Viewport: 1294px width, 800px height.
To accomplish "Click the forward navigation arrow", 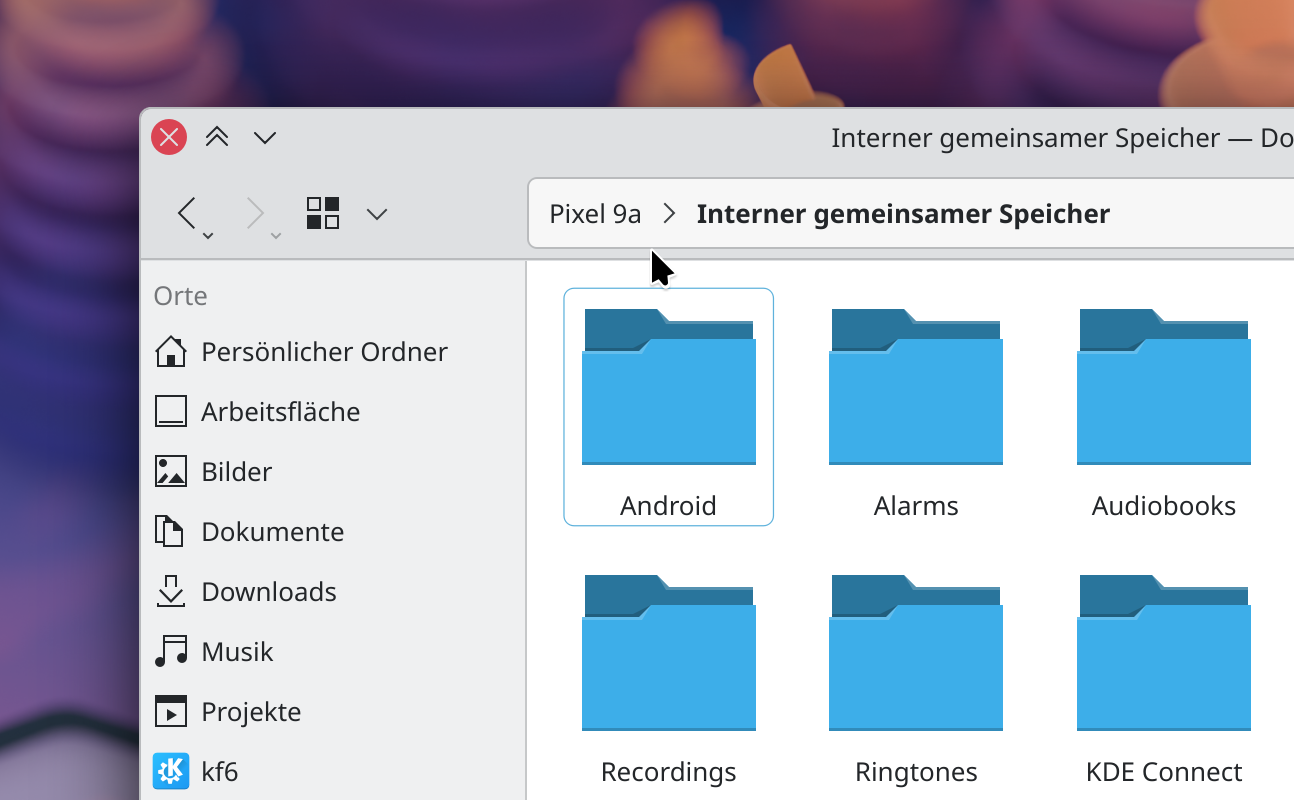I will (x=256, y=213).
